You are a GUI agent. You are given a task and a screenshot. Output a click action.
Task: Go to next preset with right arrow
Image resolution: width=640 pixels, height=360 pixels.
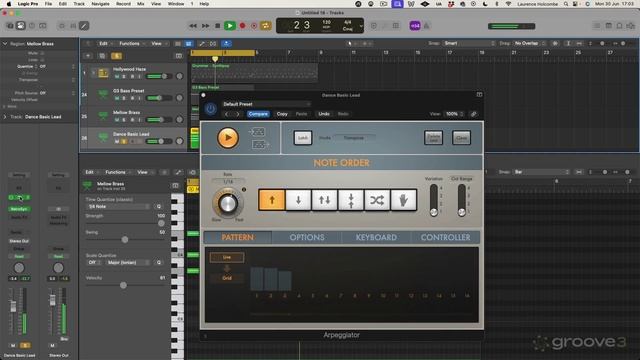[238, 114]
